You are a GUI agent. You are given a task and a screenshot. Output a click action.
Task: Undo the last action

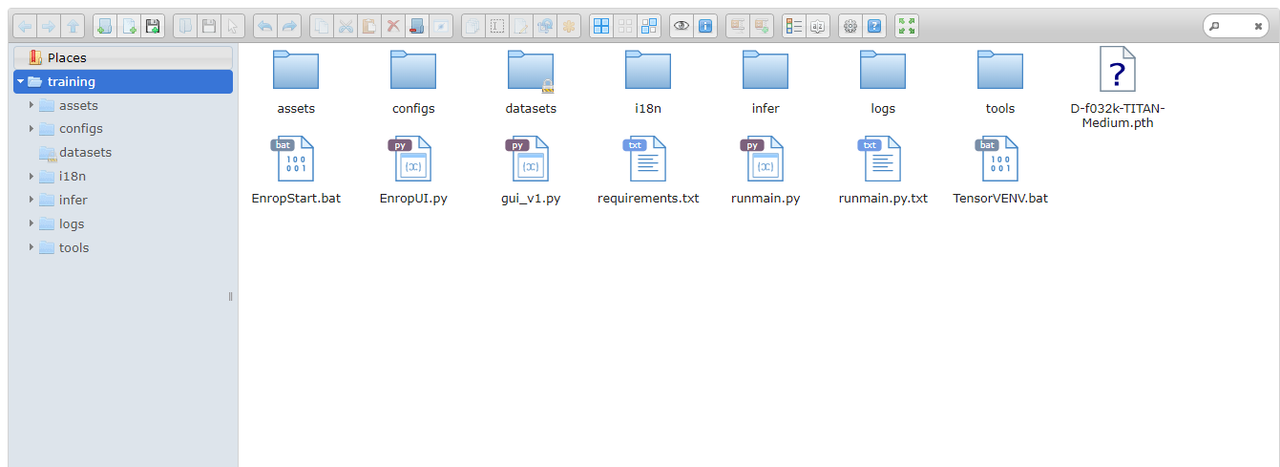pos(265,26)
